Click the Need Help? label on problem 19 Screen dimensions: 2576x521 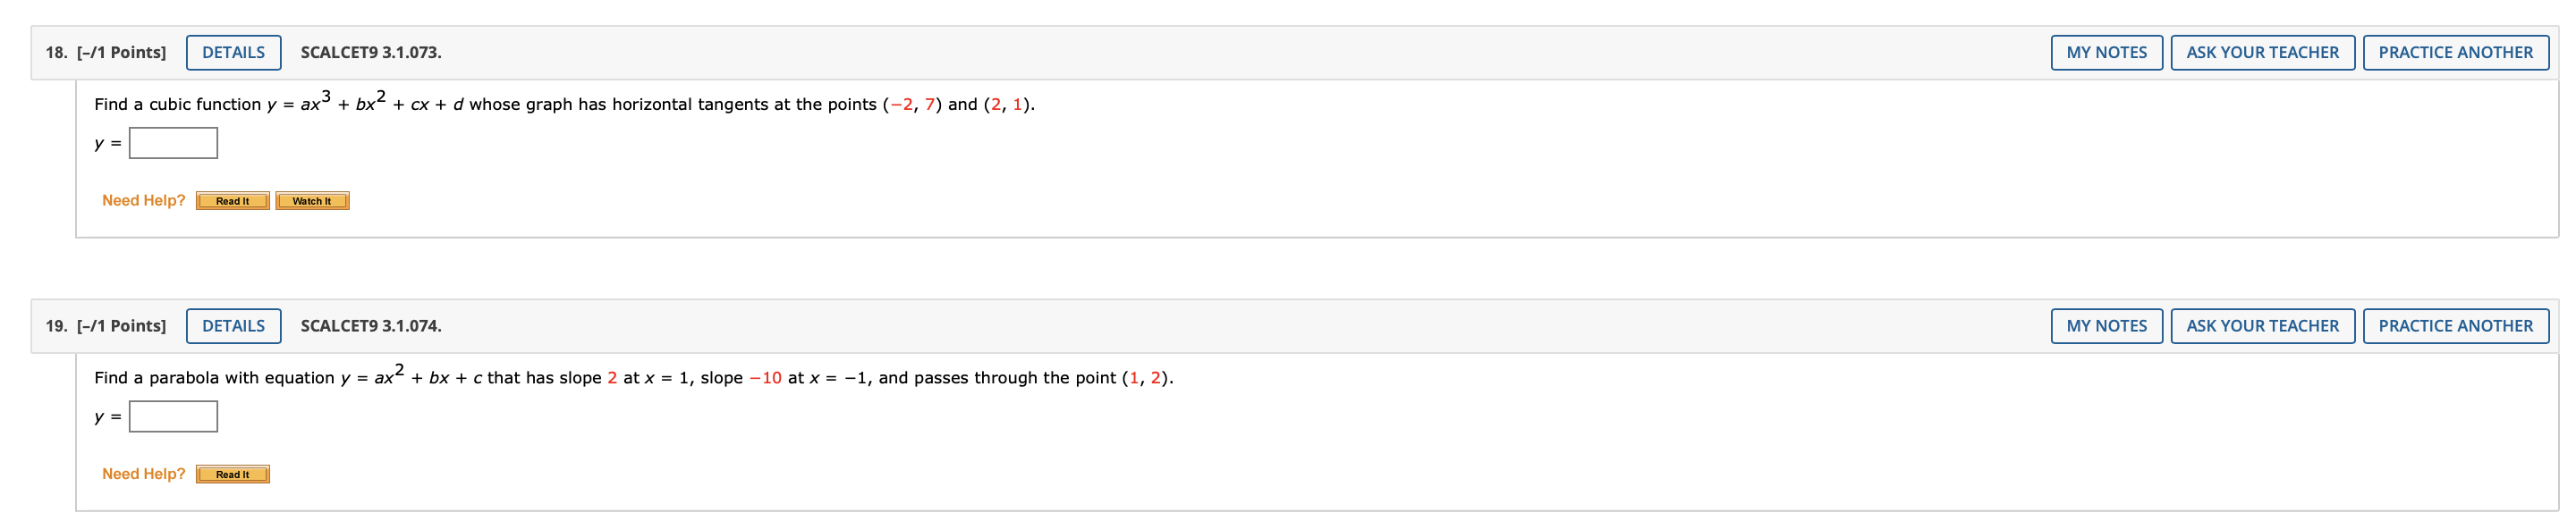coord(143,473)
